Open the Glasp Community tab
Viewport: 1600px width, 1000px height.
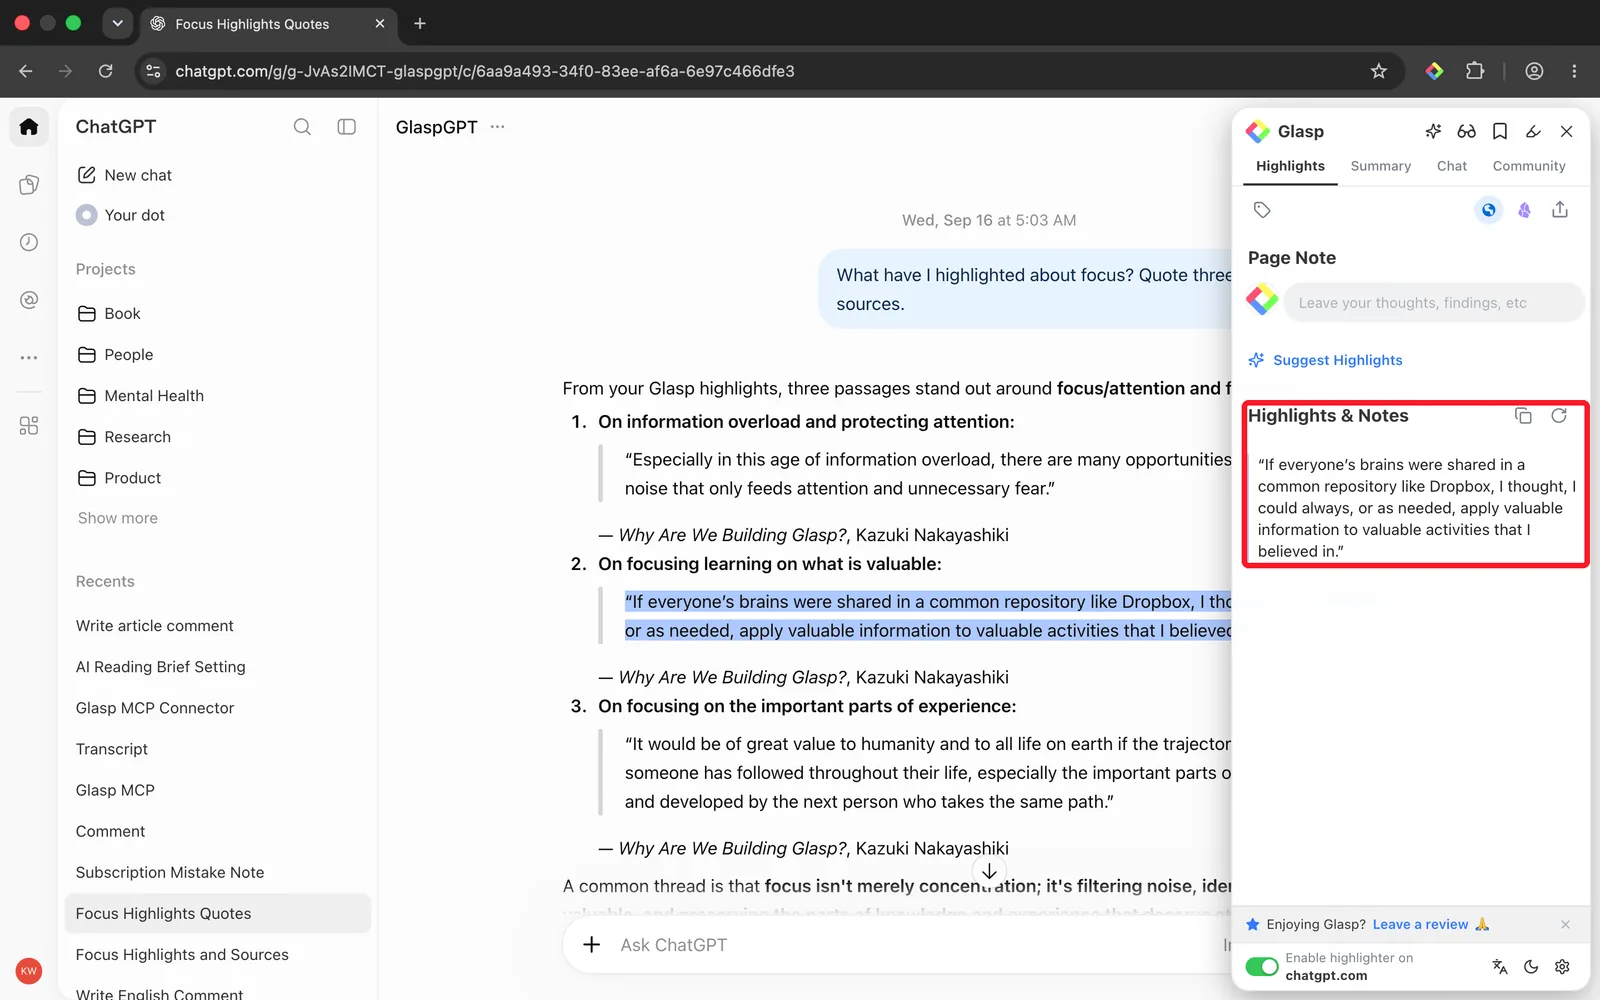1529,166
